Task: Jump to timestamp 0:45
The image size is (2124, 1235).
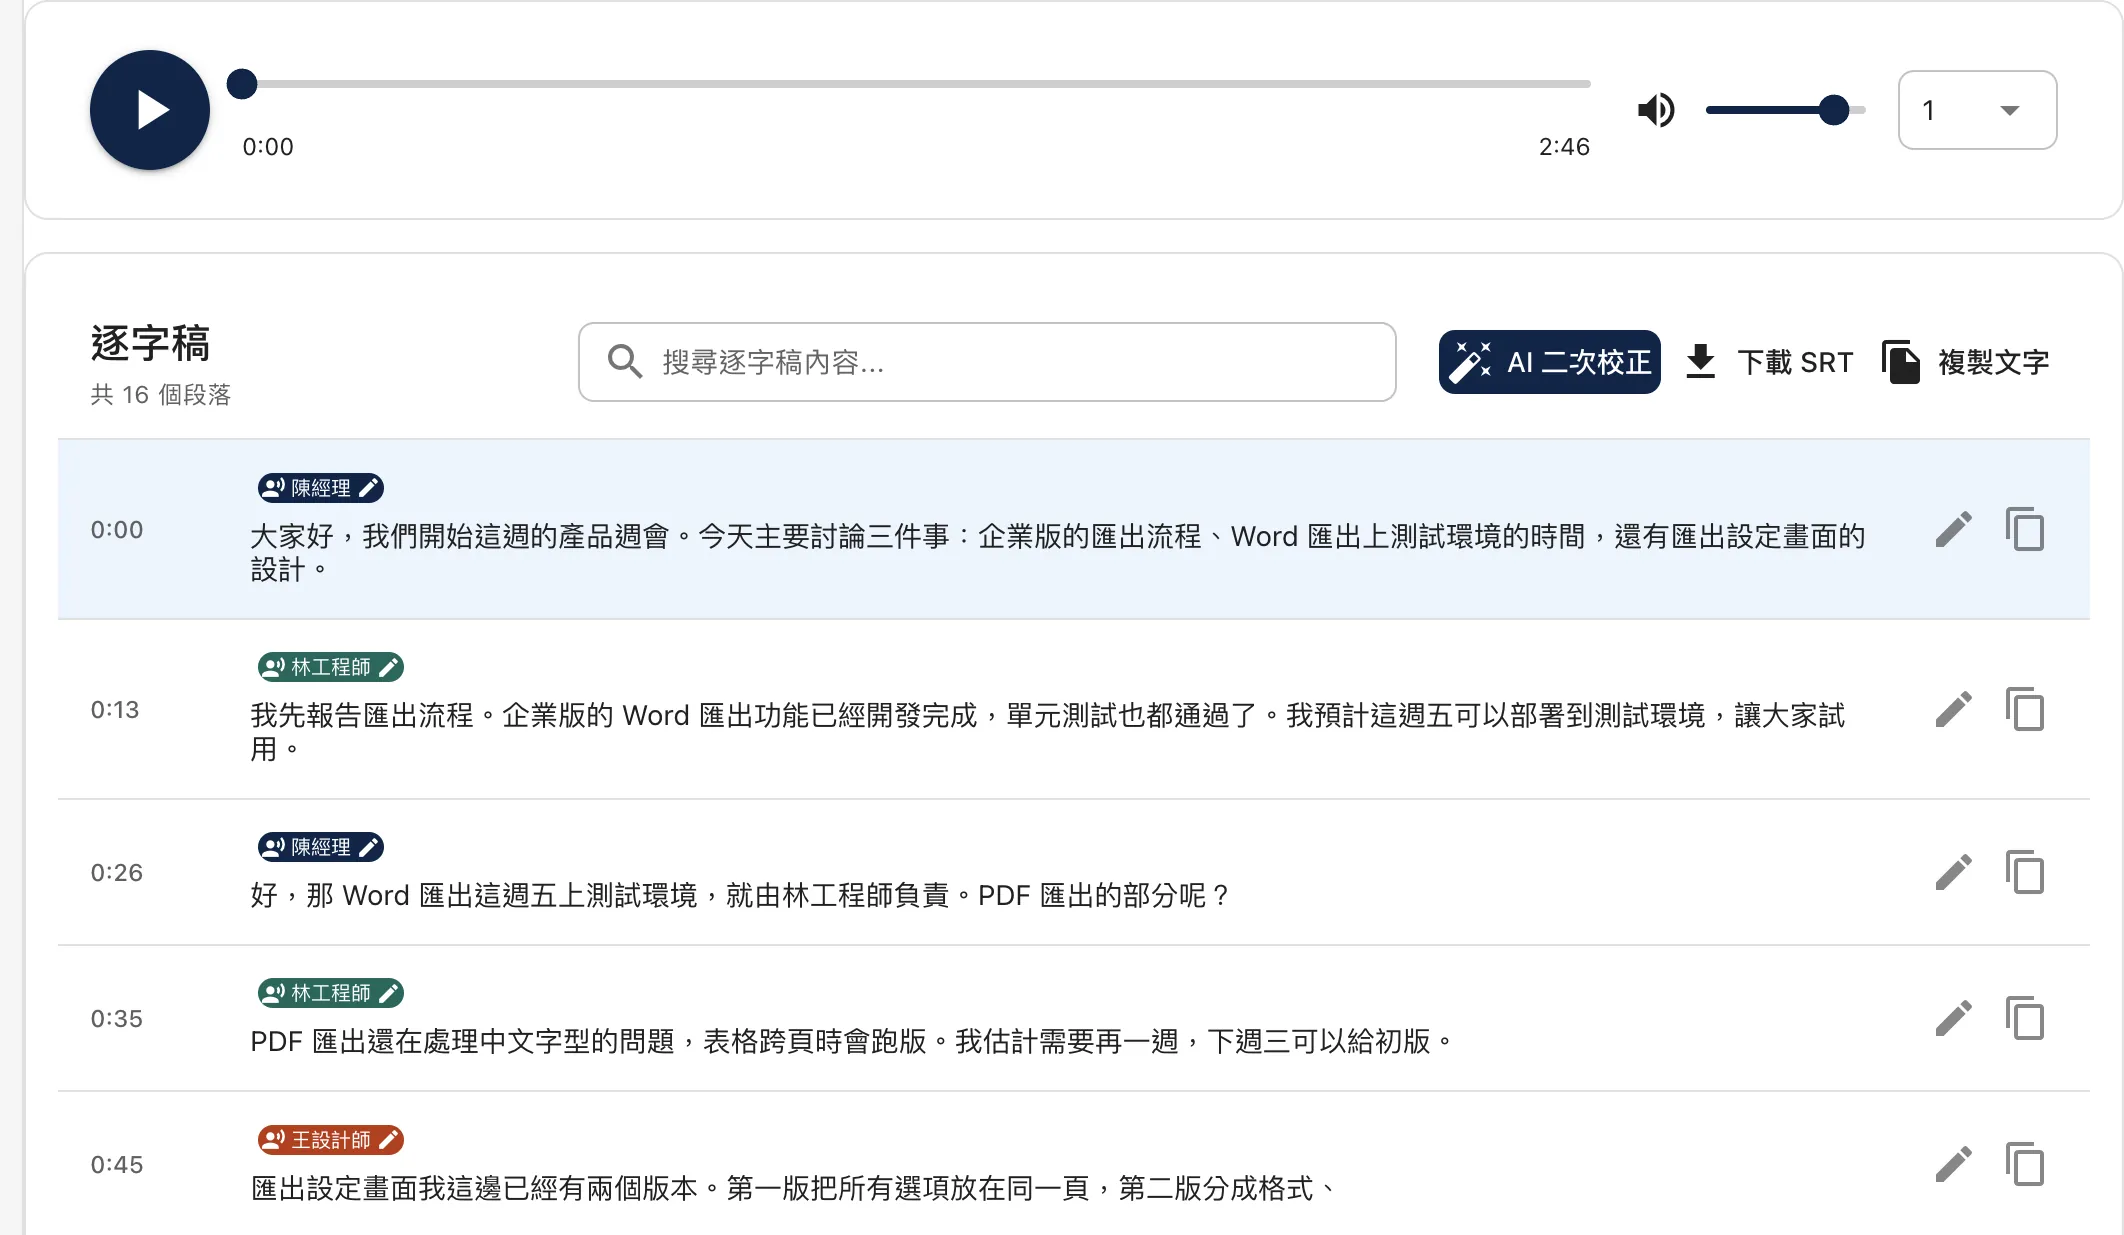Action: coord(116,1165)
